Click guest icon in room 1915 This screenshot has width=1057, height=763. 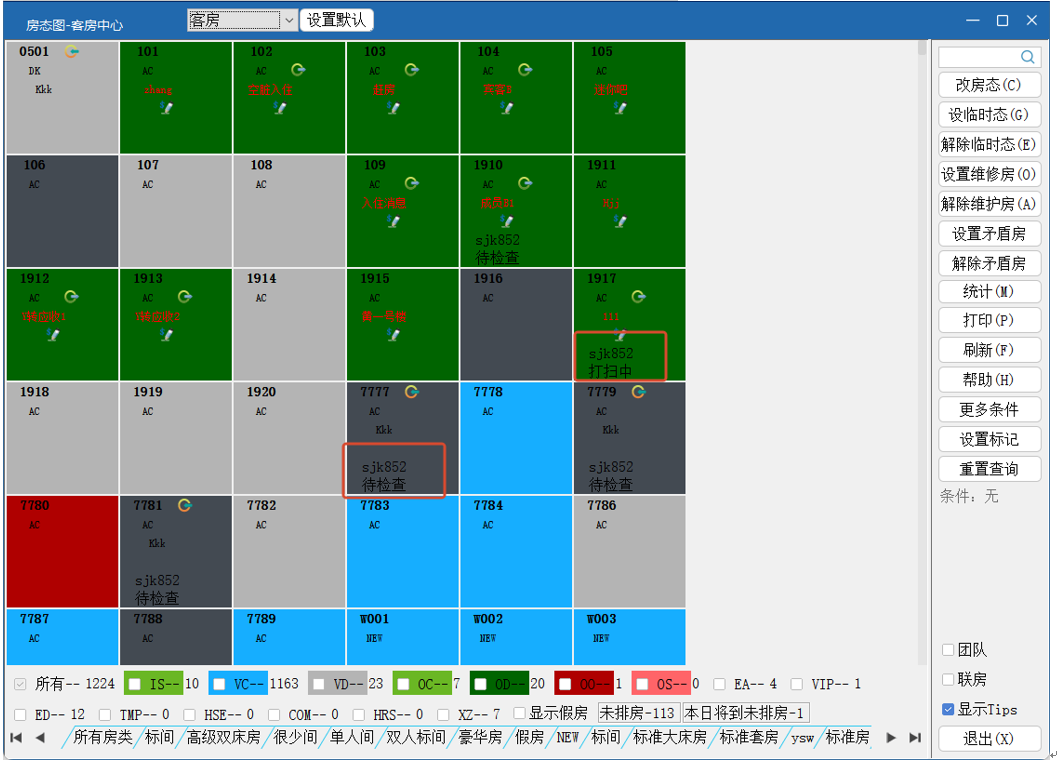394,334
